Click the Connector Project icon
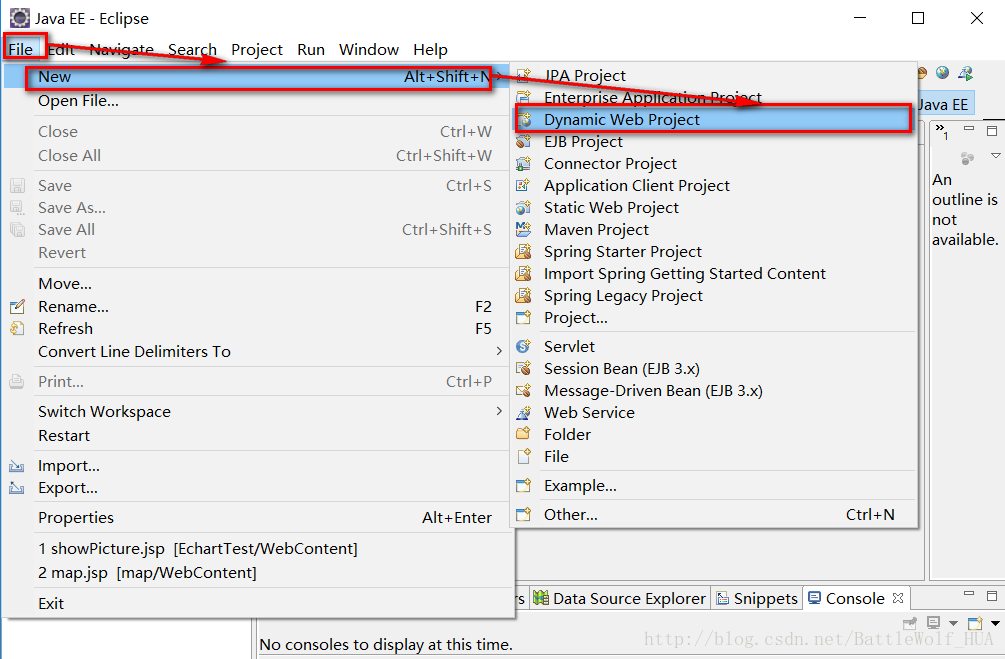The width and height of the screenshot is (1005, 659). 524,163
